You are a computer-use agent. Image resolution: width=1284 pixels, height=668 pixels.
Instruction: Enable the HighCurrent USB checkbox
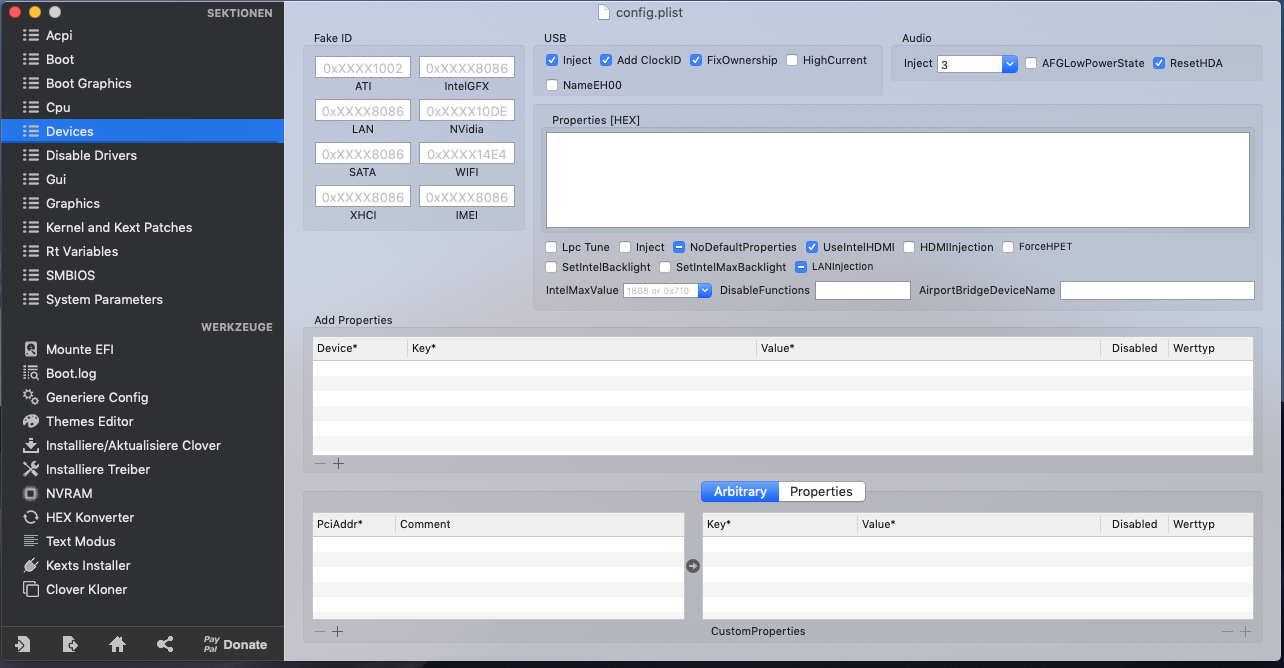pyautogui.click(x=792, y=60)
